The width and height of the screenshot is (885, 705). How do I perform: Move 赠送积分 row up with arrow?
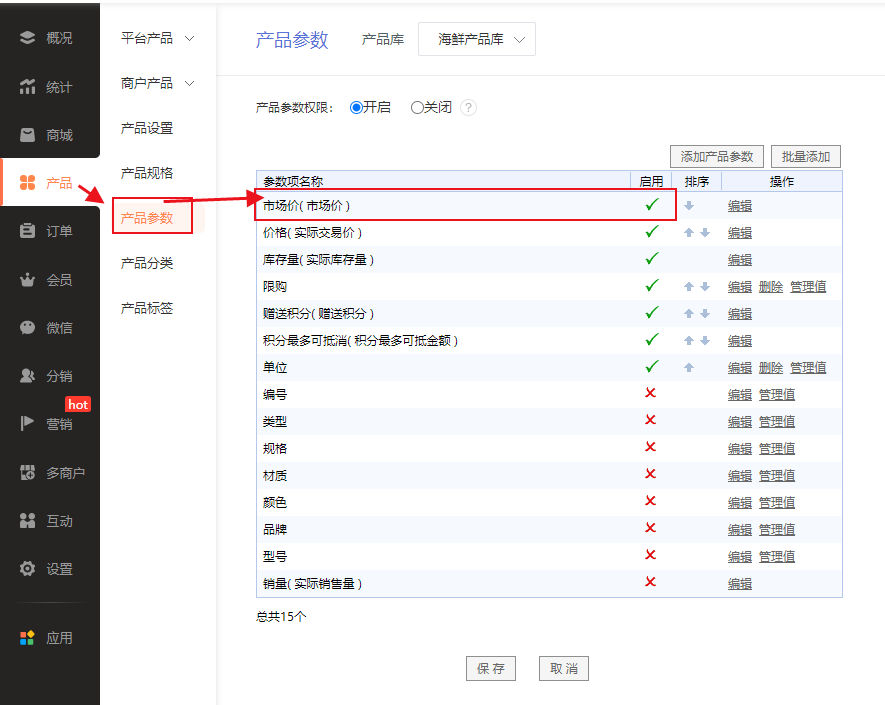(x=689, y=313)
